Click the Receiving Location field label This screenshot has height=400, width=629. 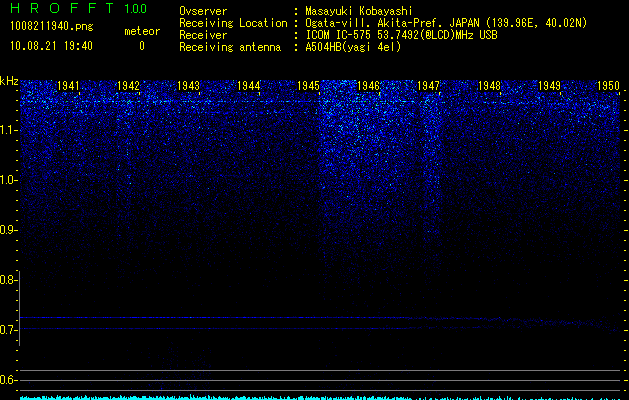pos(233,23)
